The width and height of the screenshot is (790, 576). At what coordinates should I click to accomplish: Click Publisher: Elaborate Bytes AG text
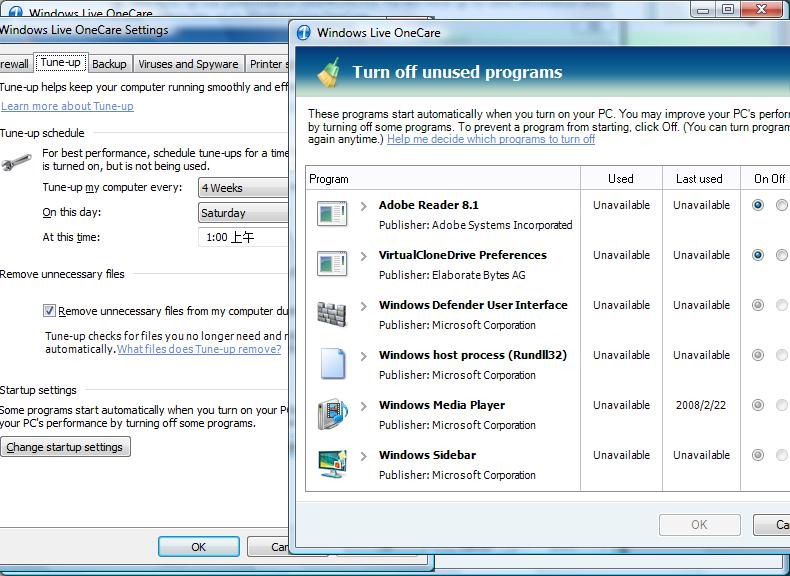click(452, 275)
